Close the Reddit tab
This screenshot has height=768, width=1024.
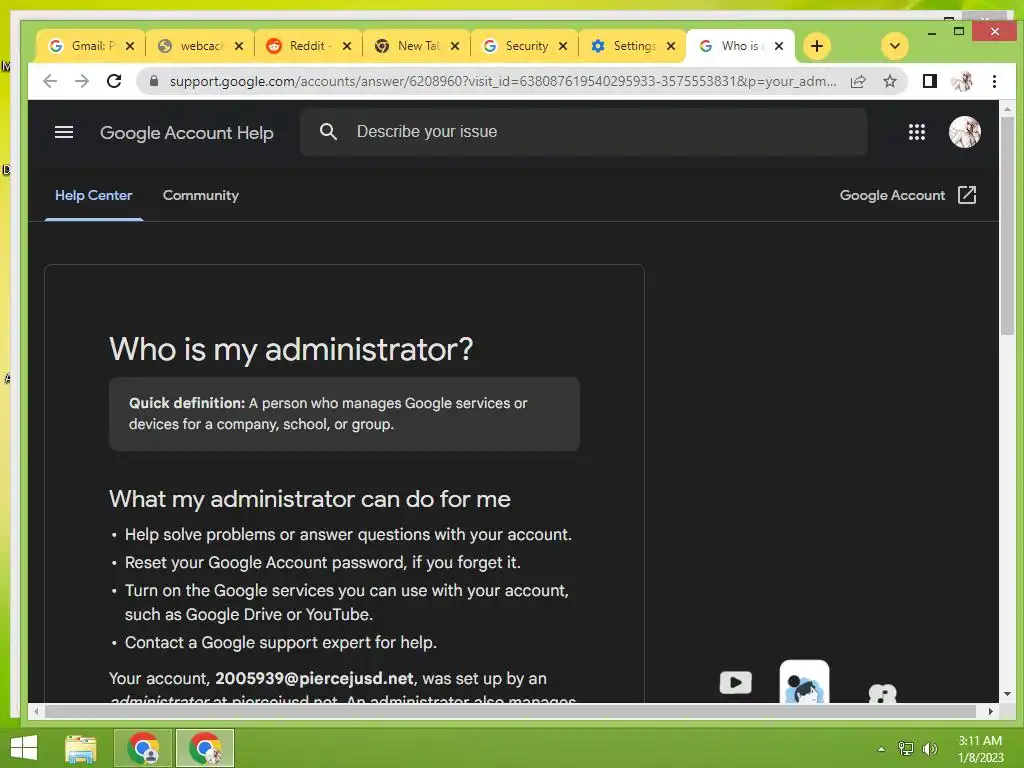347,46
